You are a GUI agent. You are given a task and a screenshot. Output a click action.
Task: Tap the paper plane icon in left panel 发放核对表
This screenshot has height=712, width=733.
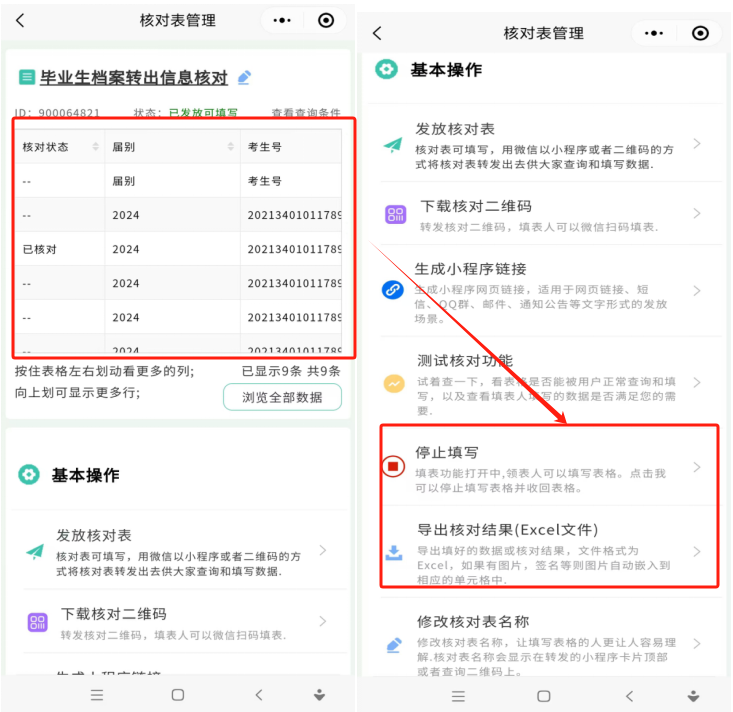[x=35, y=552]
